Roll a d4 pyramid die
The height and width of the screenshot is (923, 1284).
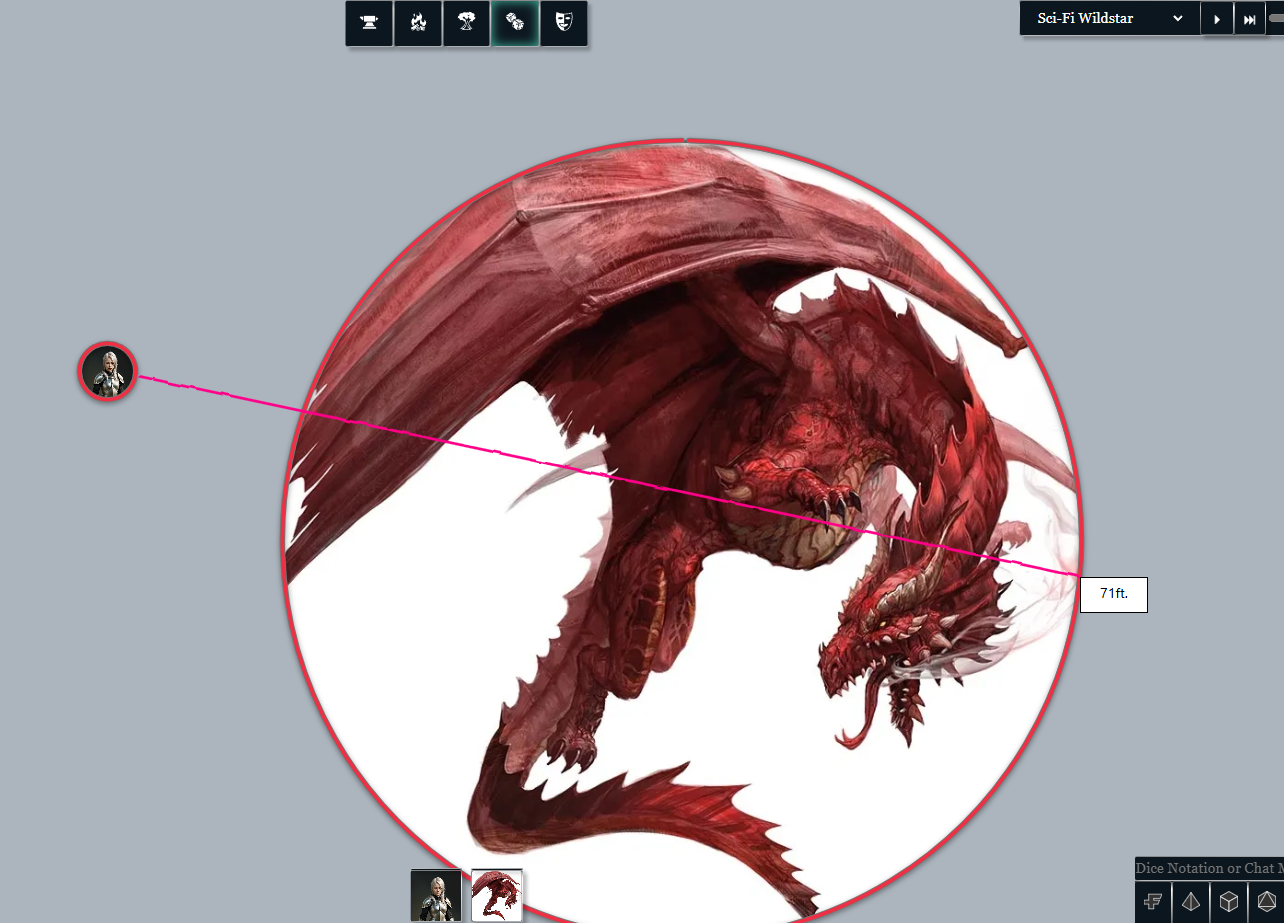point(1191,902)
